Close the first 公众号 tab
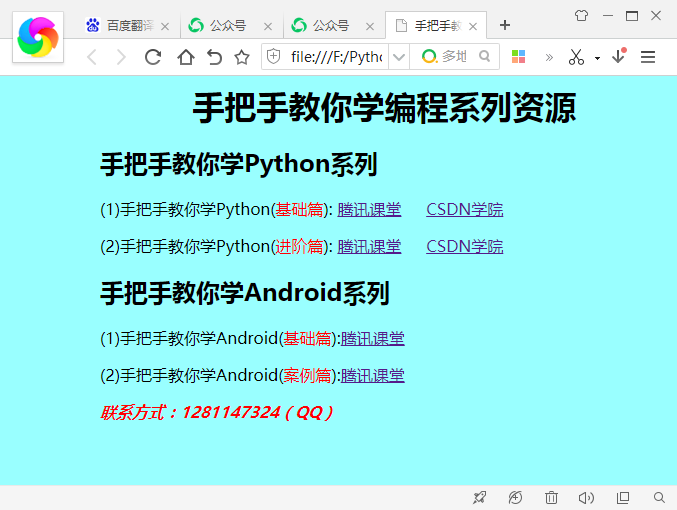 pyautogui.click(x=268, y=27)
